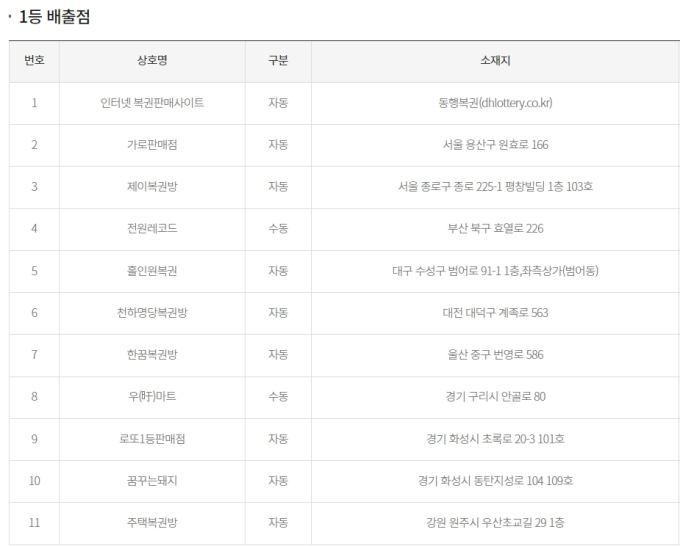Click address 울산 중구 번영로 586
This screenshot has width=680, height=546.
click(x=495, y=355)
